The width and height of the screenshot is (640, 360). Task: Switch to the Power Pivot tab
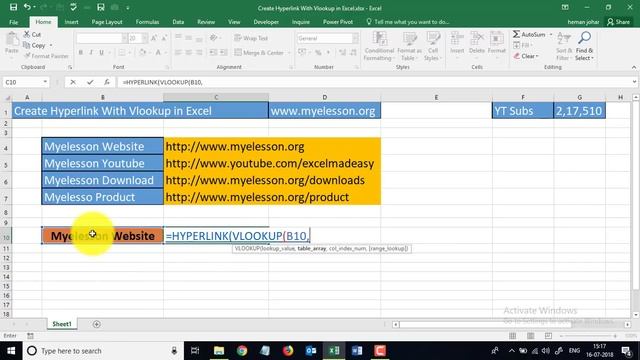pos(338,22)
